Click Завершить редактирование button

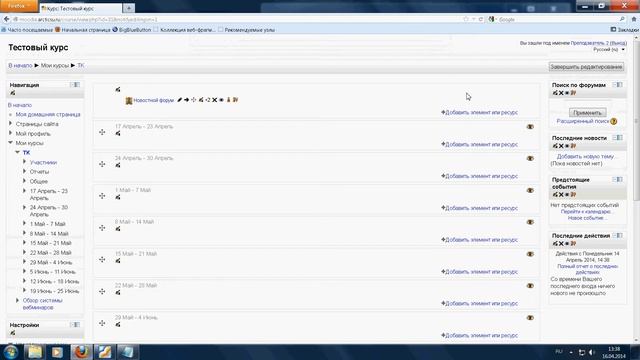586,67
